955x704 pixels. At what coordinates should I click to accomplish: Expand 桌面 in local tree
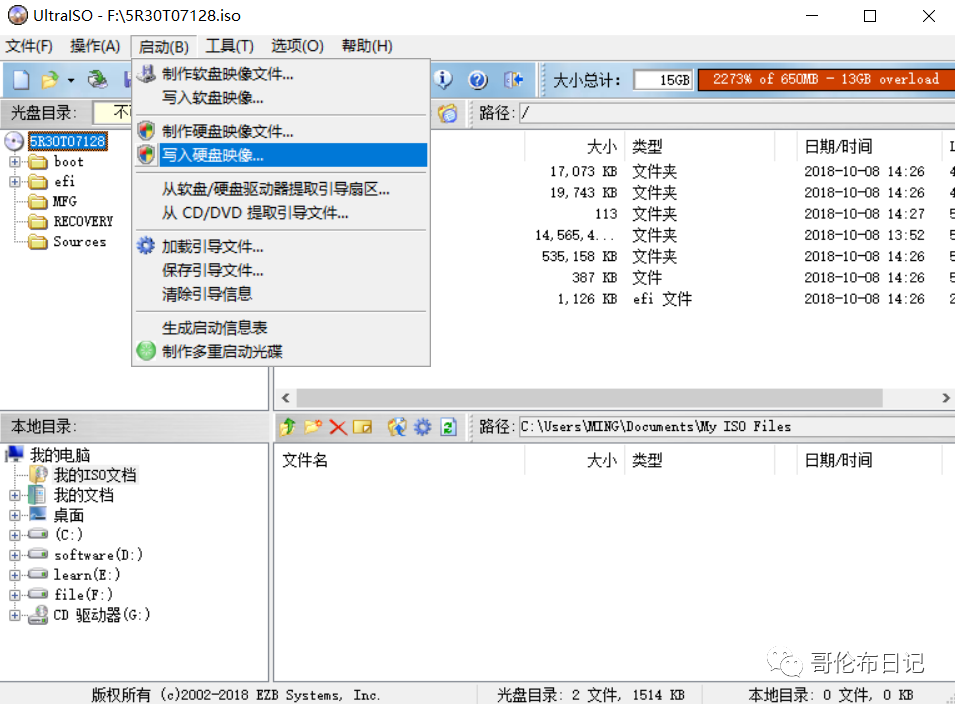pos(15,516)
